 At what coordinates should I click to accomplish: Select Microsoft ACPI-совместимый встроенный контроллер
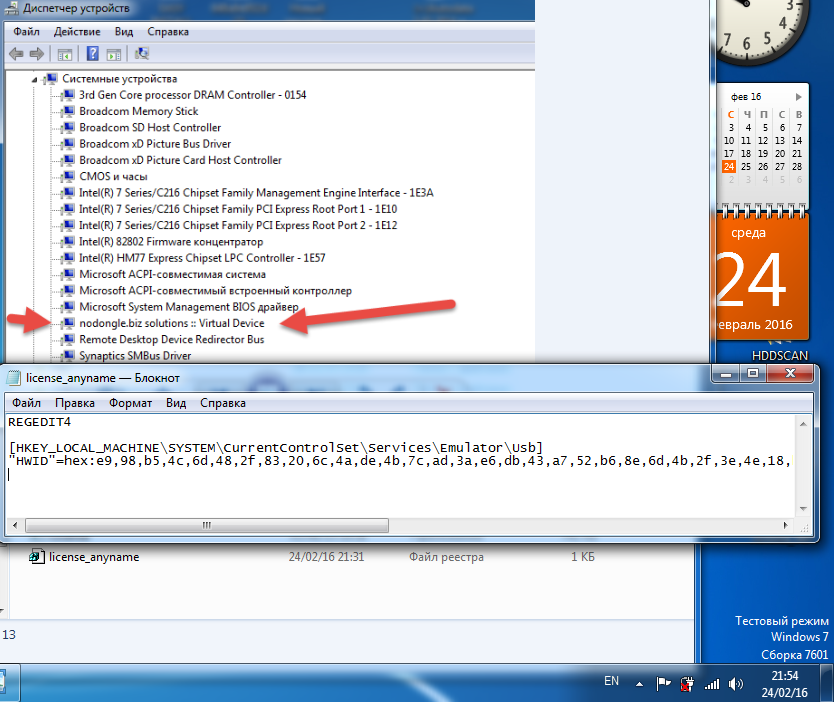click(x=215, y=291)
